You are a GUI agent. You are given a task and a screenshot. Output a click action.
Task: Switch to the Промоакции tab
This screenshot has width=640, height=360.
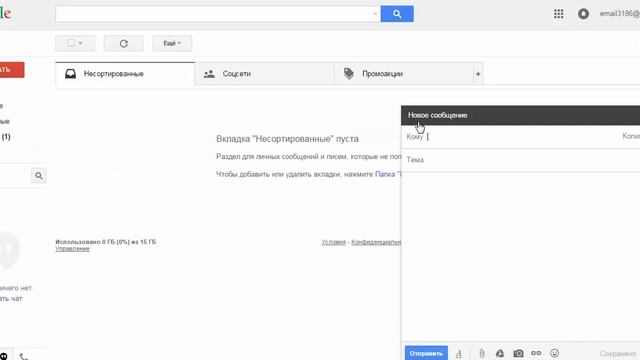click(x=403, y=74)
